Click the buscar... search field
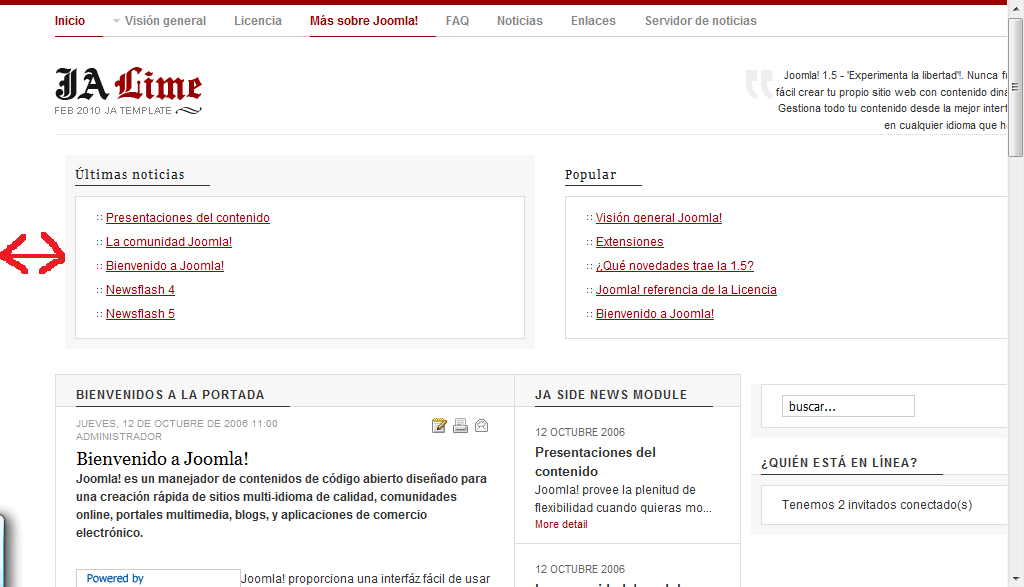The width and height of the screenshot is (1024, 587). [x=848, y=406]
